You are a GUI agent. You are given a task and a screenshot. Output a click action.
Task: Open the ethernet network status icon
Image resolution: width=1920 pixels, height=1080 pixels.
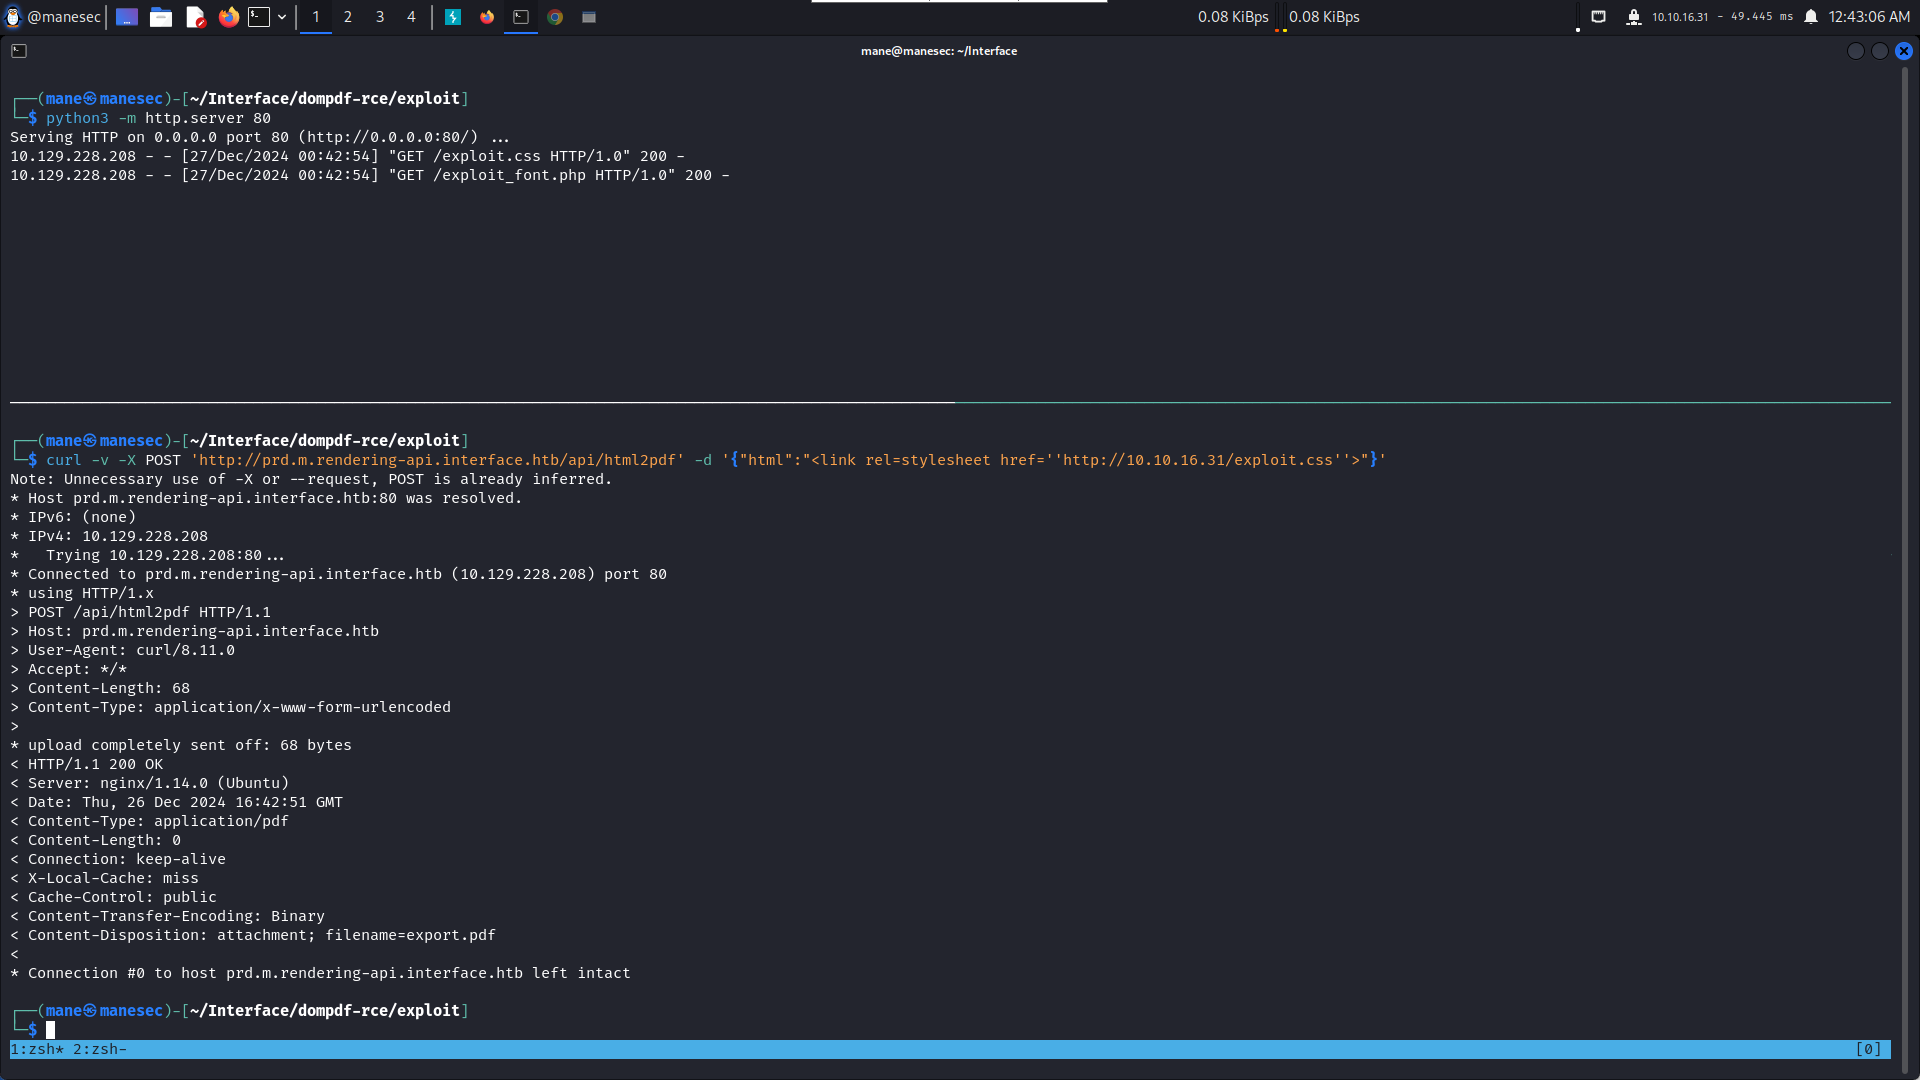(1599, 17)
